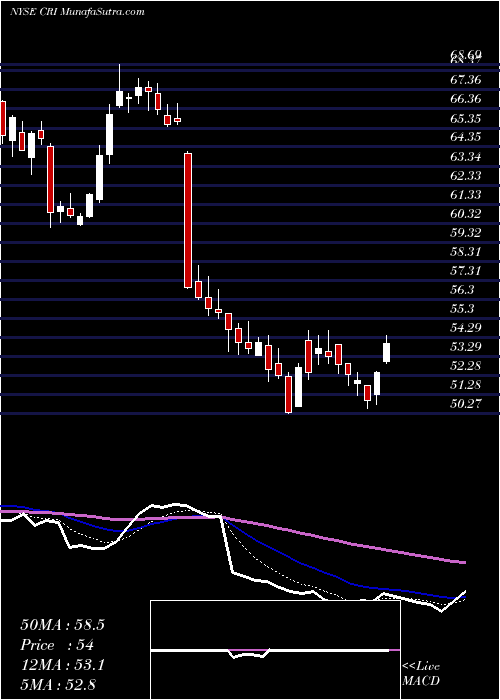
Task: Select the 56.3 price axis label
Action: pyautogui.click(x=463, y=289)
